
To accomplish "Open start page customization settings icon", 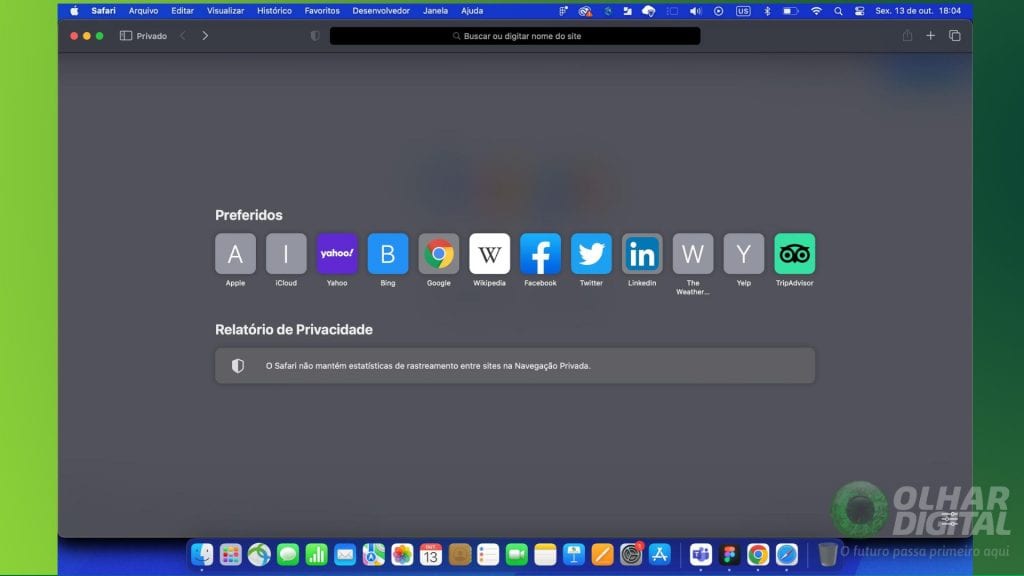I will [950, 520].
